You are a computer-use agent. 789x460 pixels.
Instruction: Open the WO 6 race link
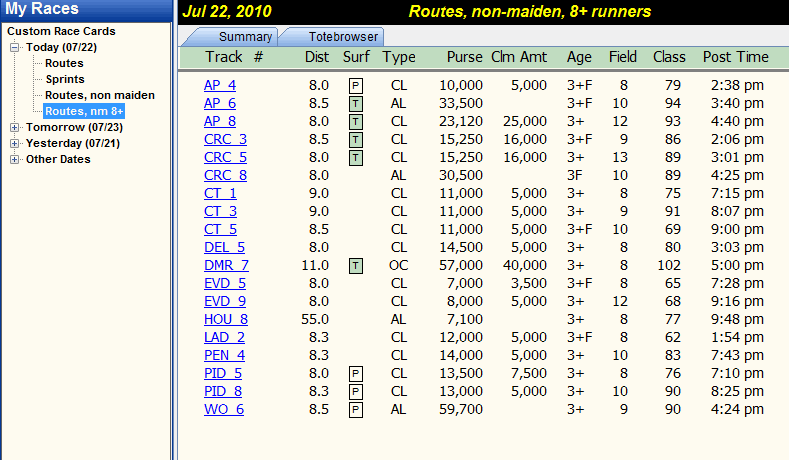pos(224,410)
